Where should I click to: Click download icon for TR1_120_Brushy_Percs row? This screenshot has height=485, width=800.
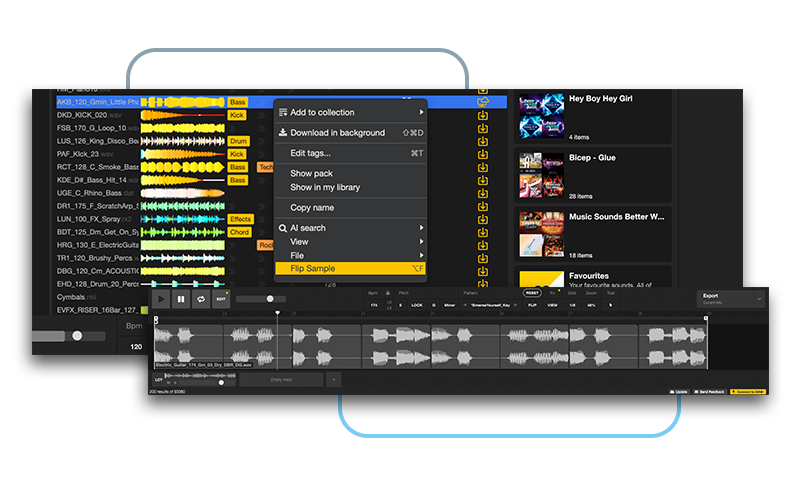[483, 258]
